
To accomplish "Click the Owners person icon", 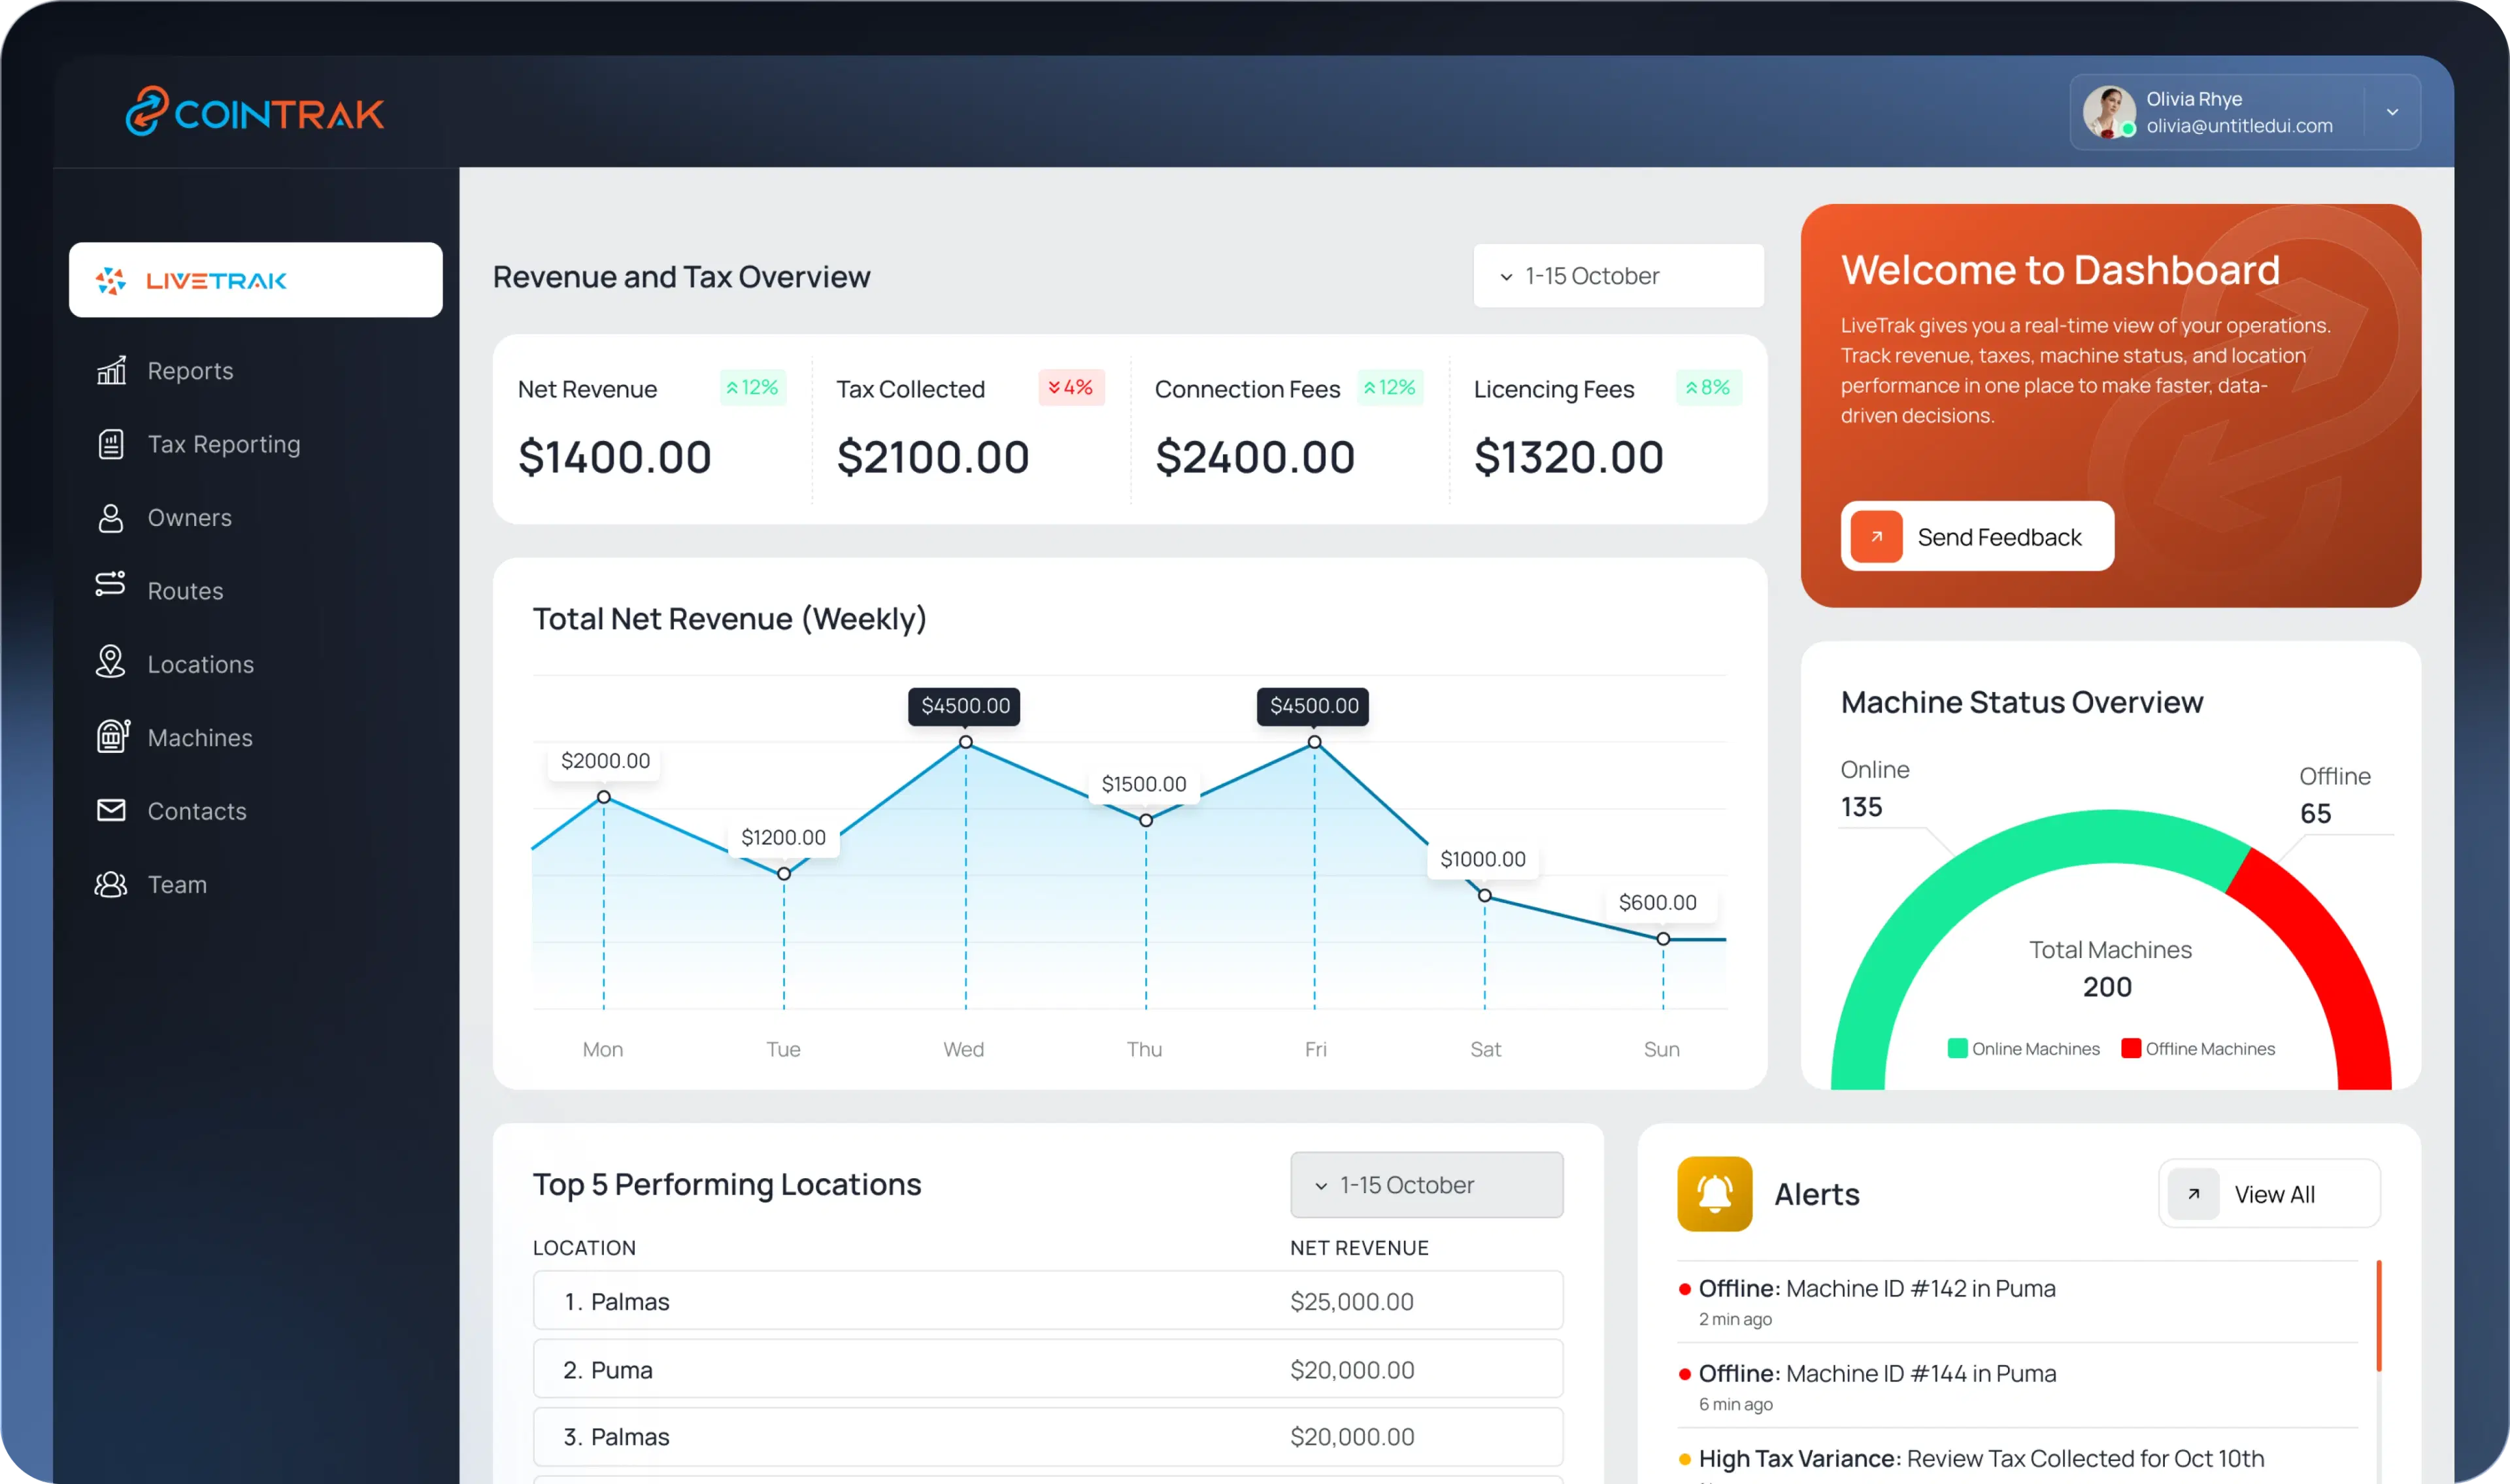I will tap(111, 518).
